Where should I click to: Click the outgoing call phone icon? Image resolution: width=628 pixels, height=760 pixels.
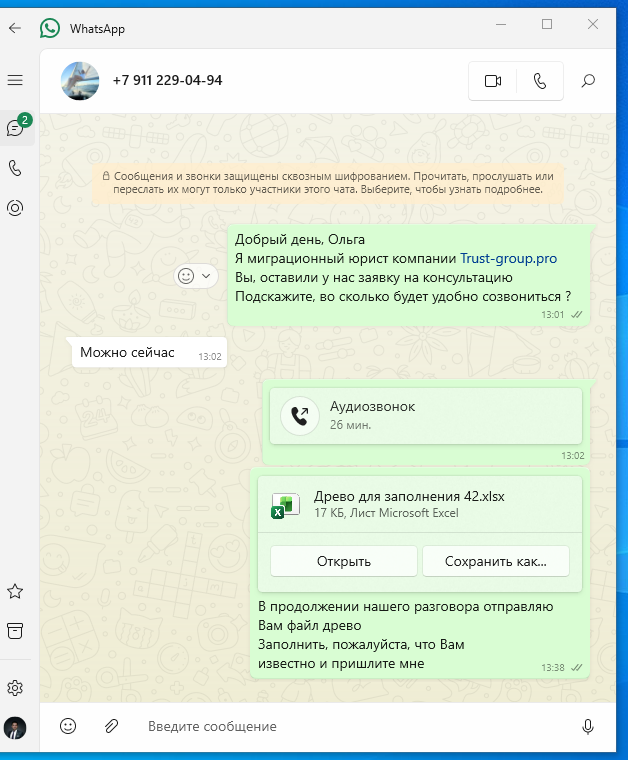tap(300, 416)
